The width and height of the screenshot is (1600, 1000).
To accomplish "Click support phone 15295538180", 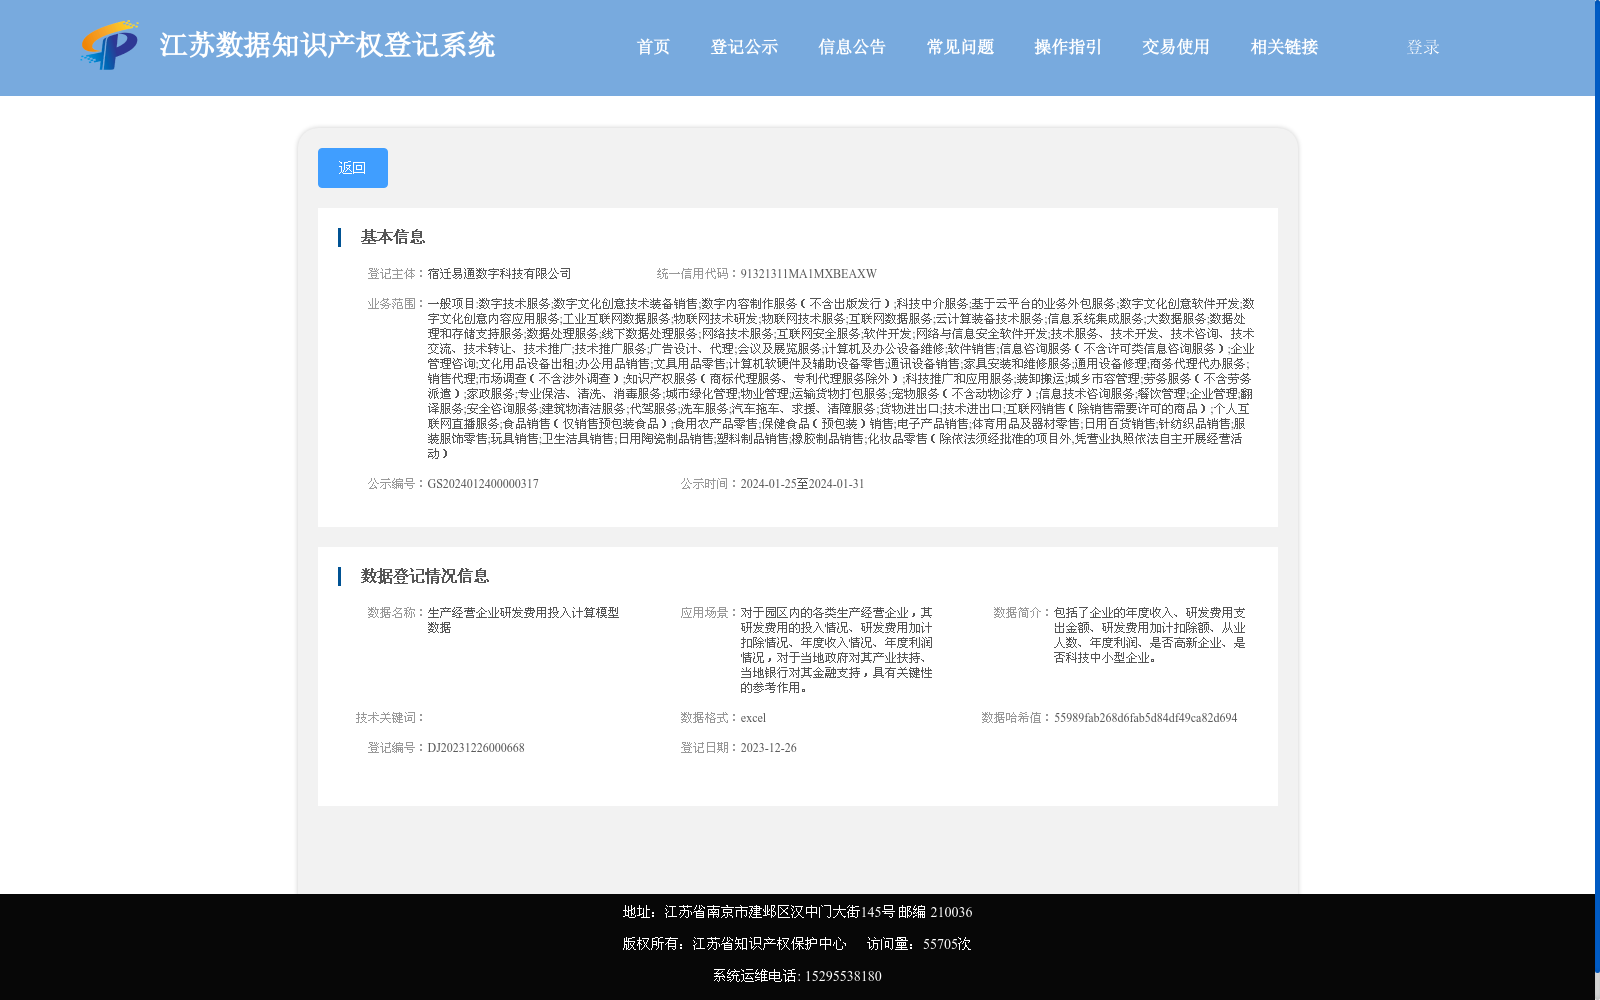I will pos(843,976).
